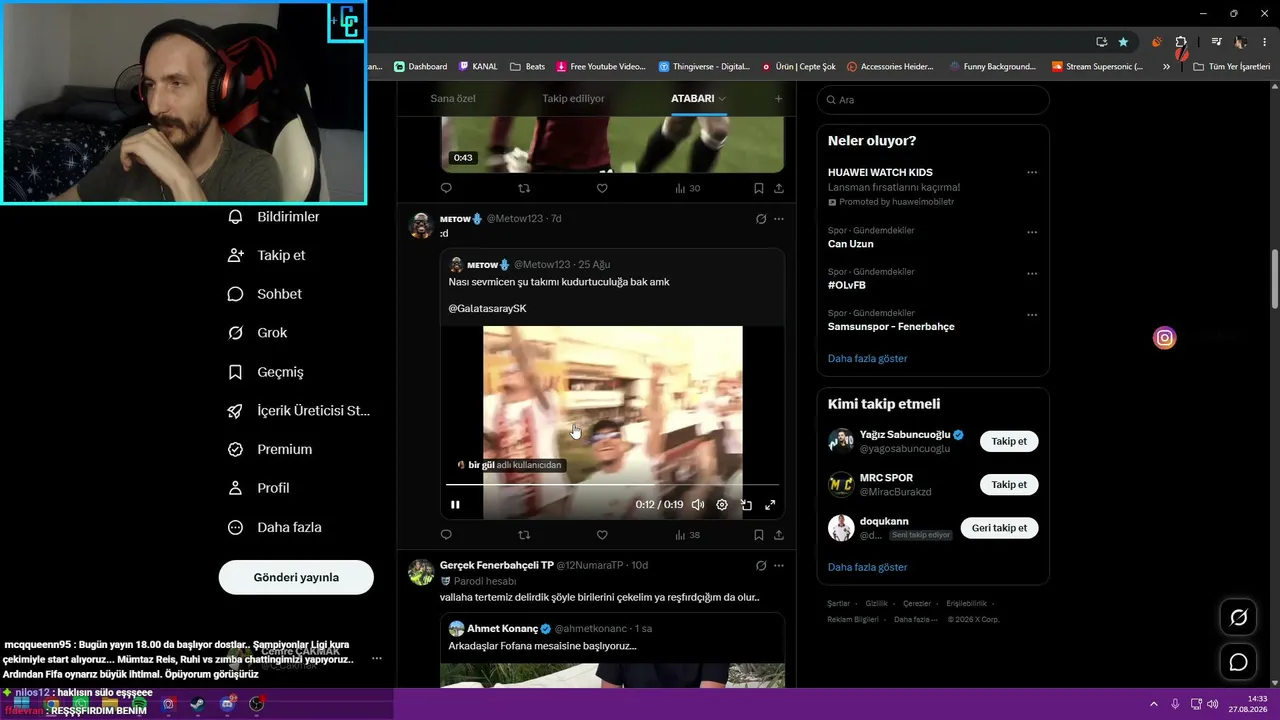Viewport: 1280px width, 720px height.
Task: Open the KANAL bookmark
Action: click(478, 67)
